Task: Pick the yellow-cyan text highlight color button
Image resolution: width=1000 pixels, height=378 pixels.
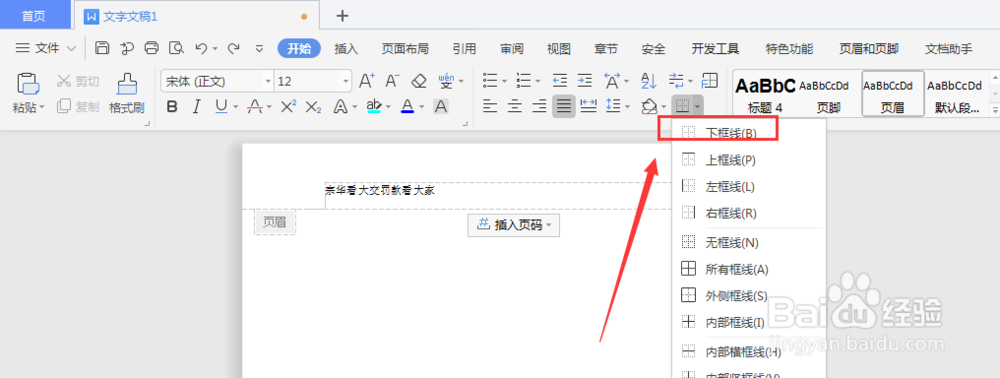Action: pos(374,106)
